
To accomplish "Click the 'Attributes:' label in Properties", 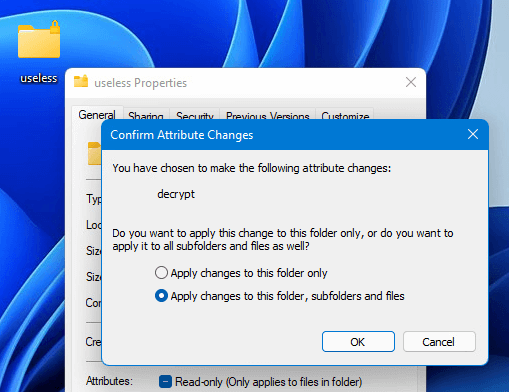I will (109, 381).
